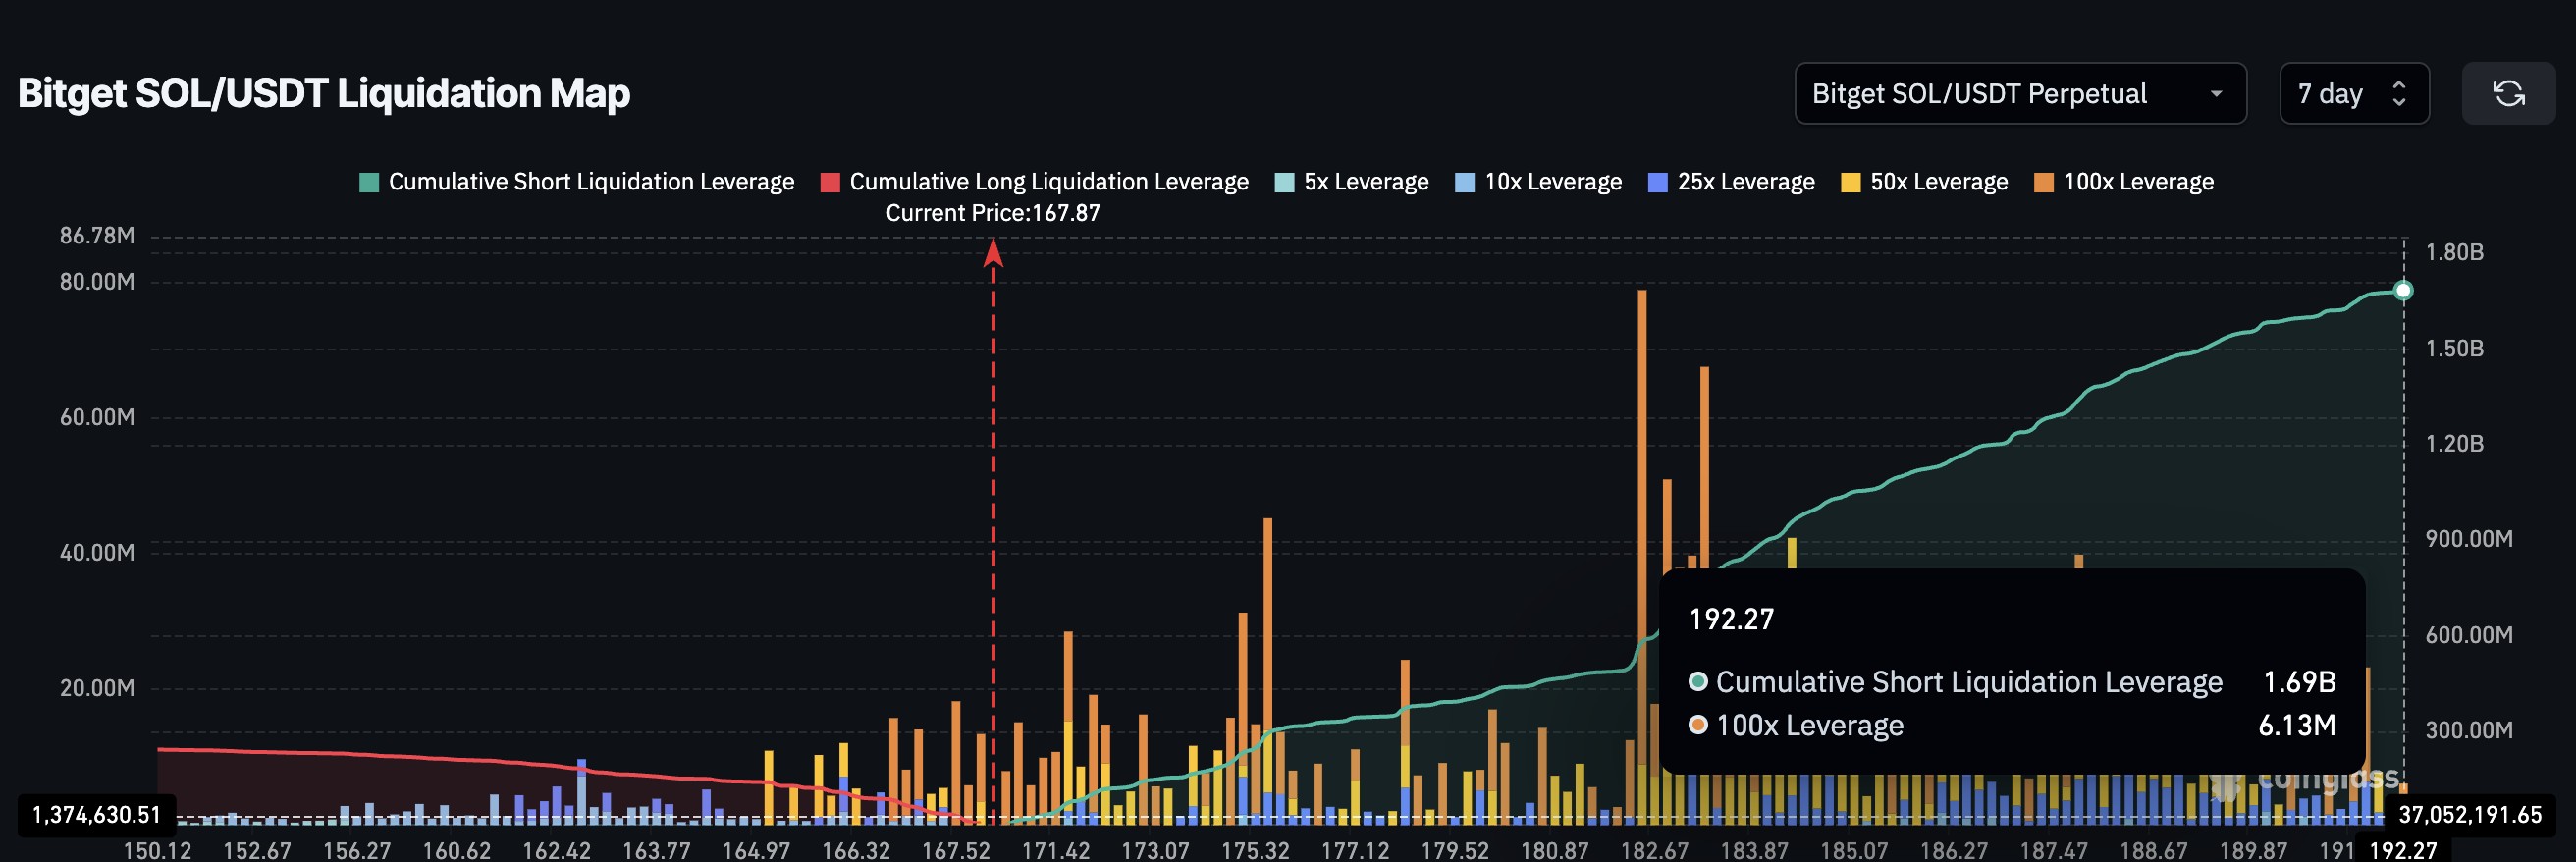Click the 171.42 x-axis price label
Screen dimensions: 2576x862
coord(1055,850)
